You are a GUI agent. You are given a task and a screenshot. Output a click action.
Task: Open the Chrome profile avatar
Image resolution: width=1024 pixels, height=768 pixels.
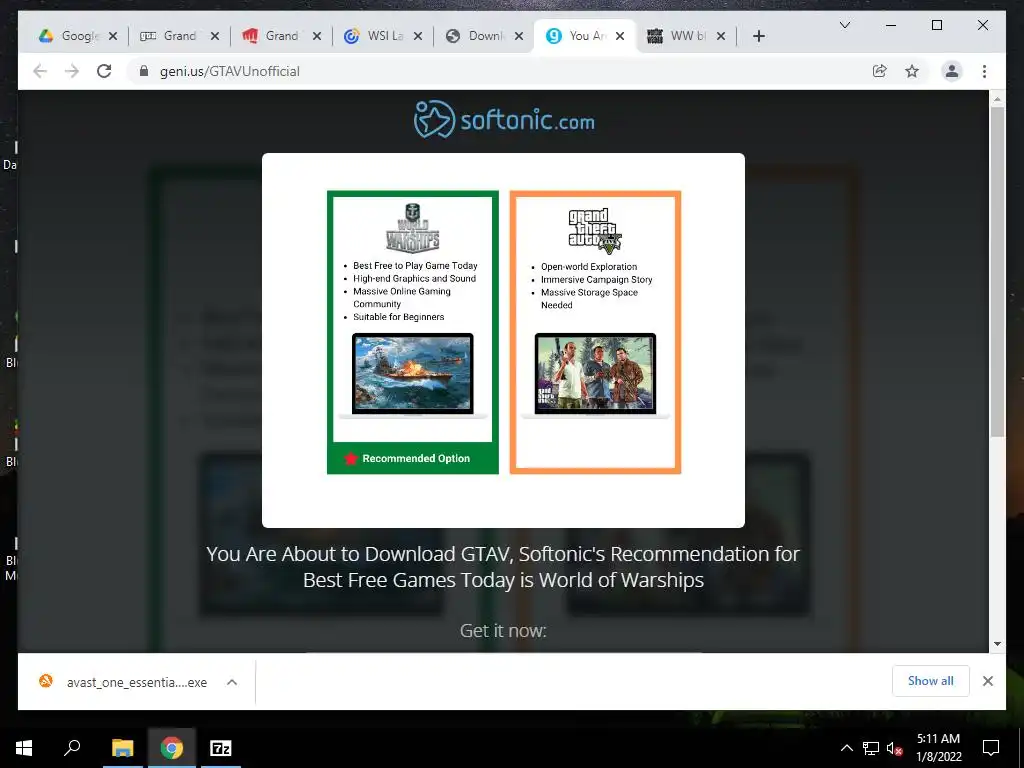click(952, 71)
